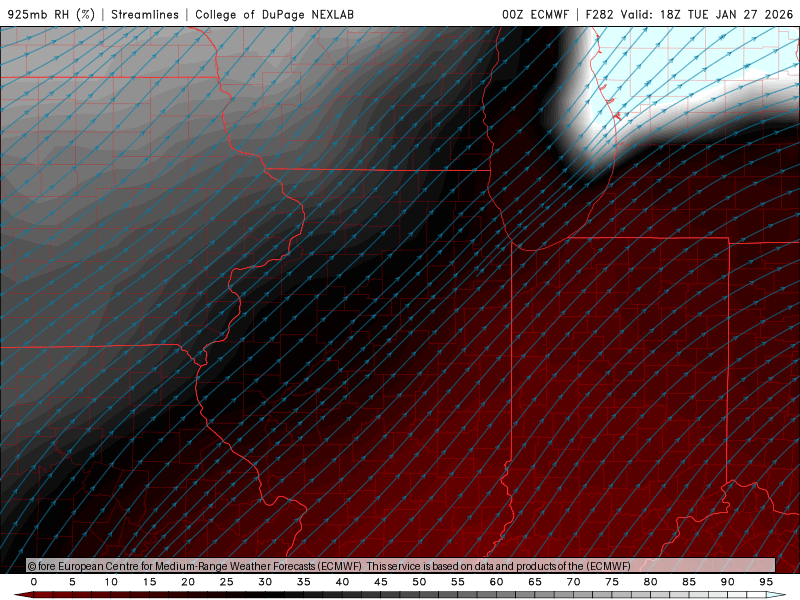Click the 'F282' forecast hour label
This screenshot has width=800, height=600.
pyautogui.click(x=599, y=14)
